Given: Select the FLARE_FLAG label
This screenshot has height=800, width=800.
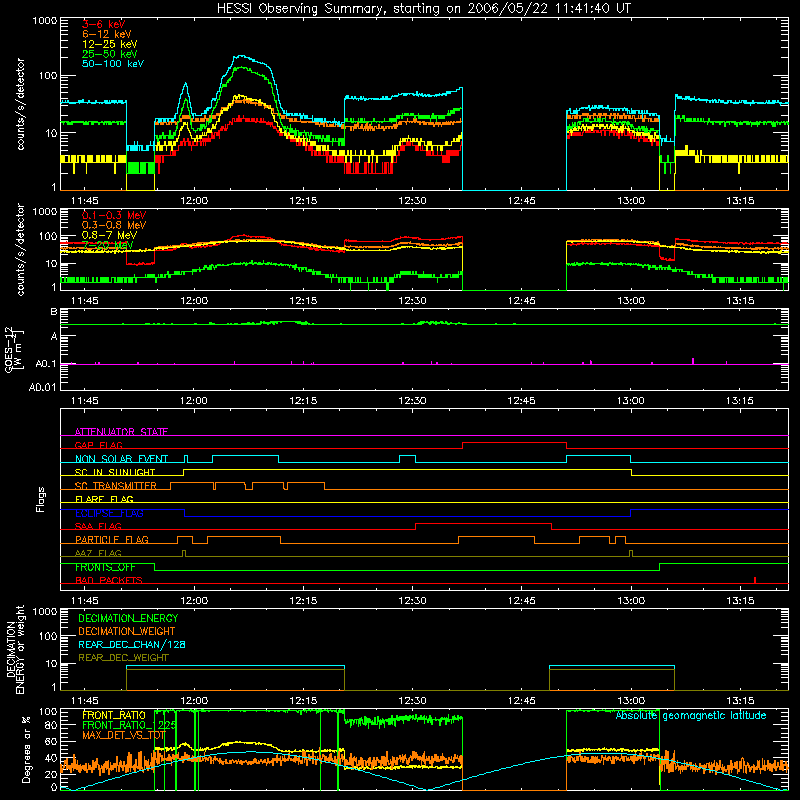Looking at the screenshot, I should (x=104, y=499).
